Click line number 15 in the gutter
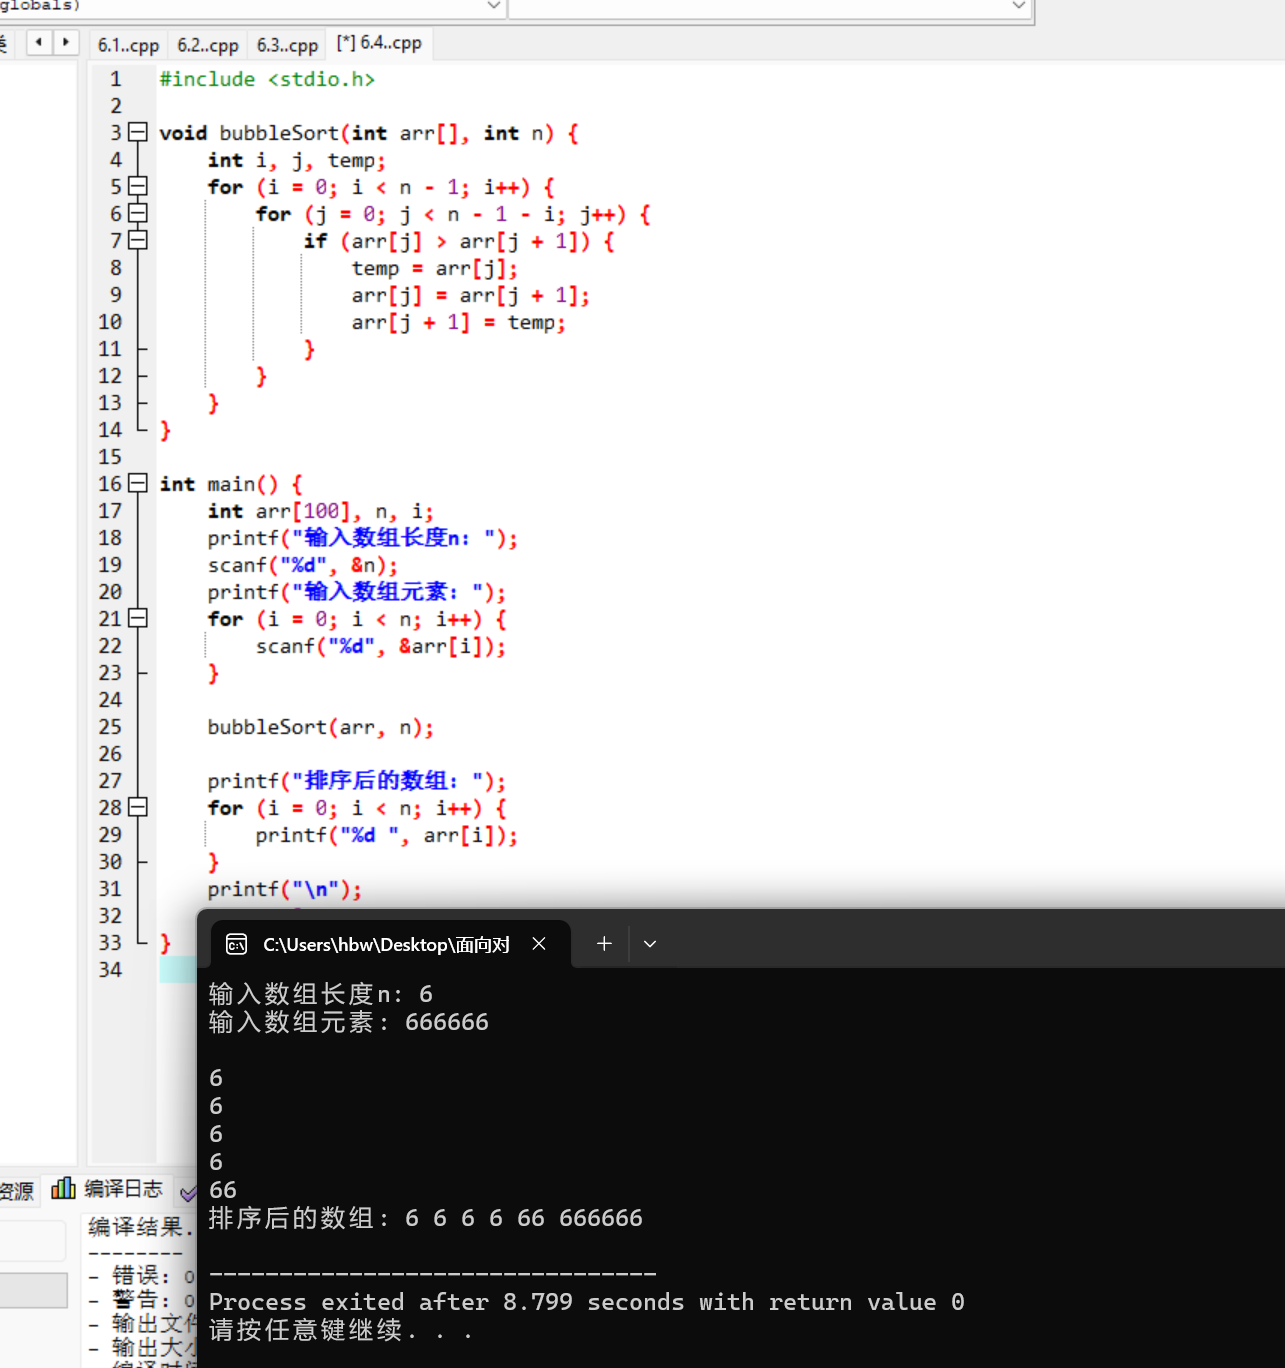Image resolution: width=1285 pixels, height=1368 pixels. point(110,456)
